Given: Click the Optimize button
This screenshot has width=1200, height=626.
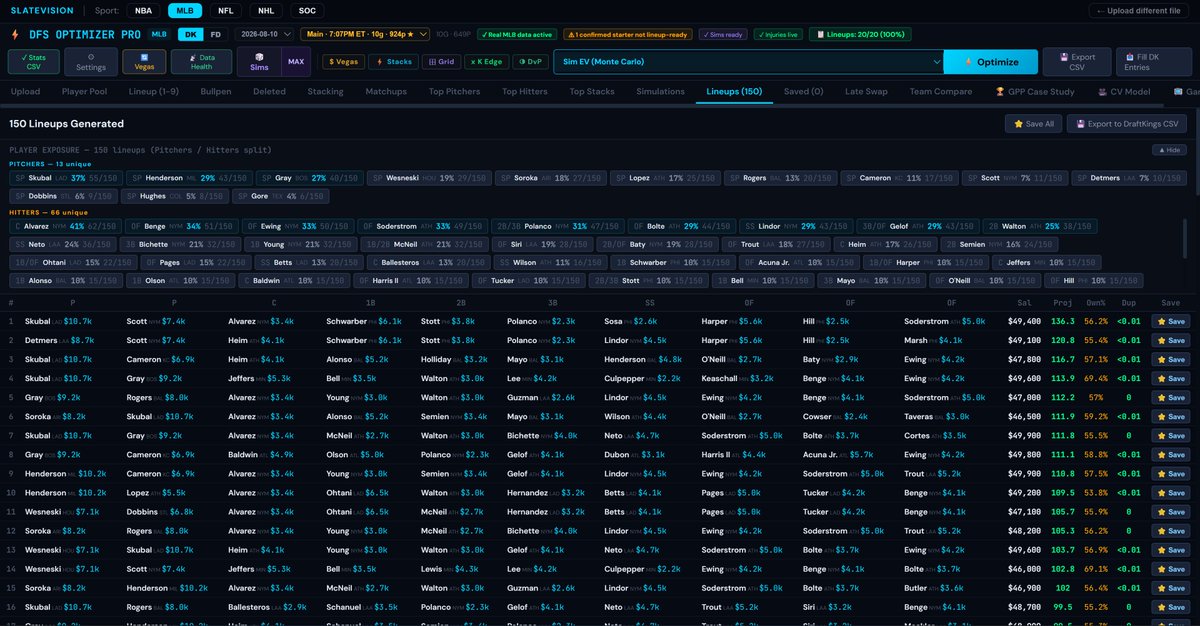Looking at the screenshot, I should [990, 62].
